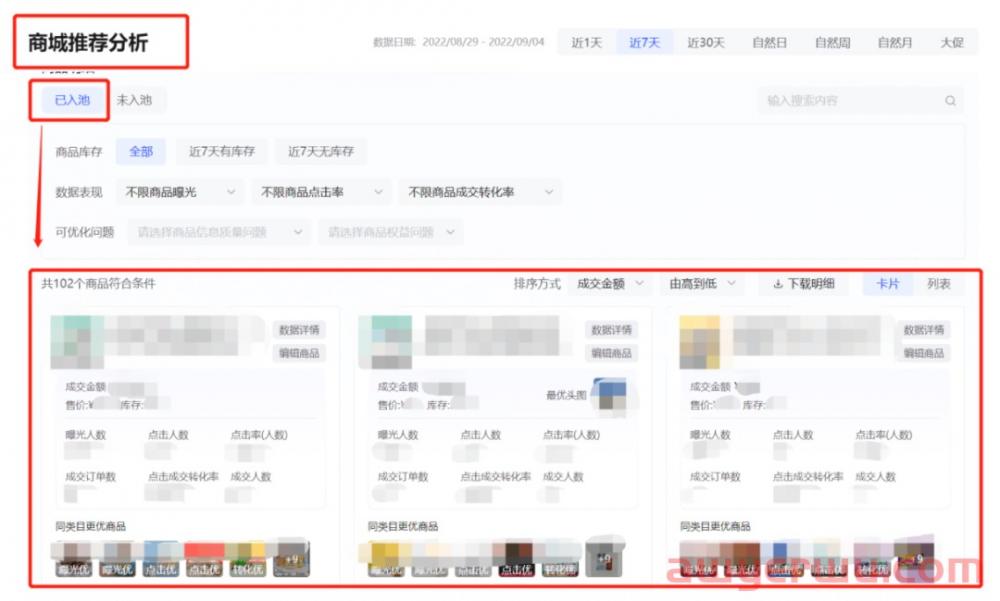Switch to 自然月 date mode
This screenshot has height=601, width=1000.
(895, 43)
